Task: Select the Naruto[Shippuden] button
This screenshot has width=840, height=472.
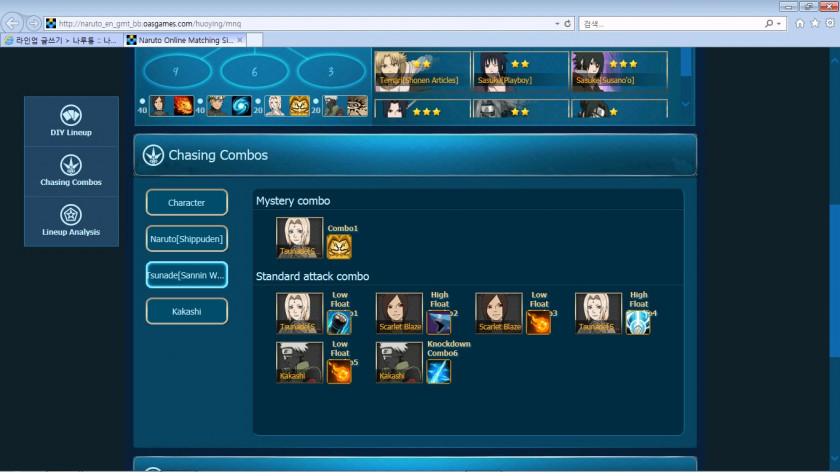Action: pyautogui.click(x=187, y=238)
